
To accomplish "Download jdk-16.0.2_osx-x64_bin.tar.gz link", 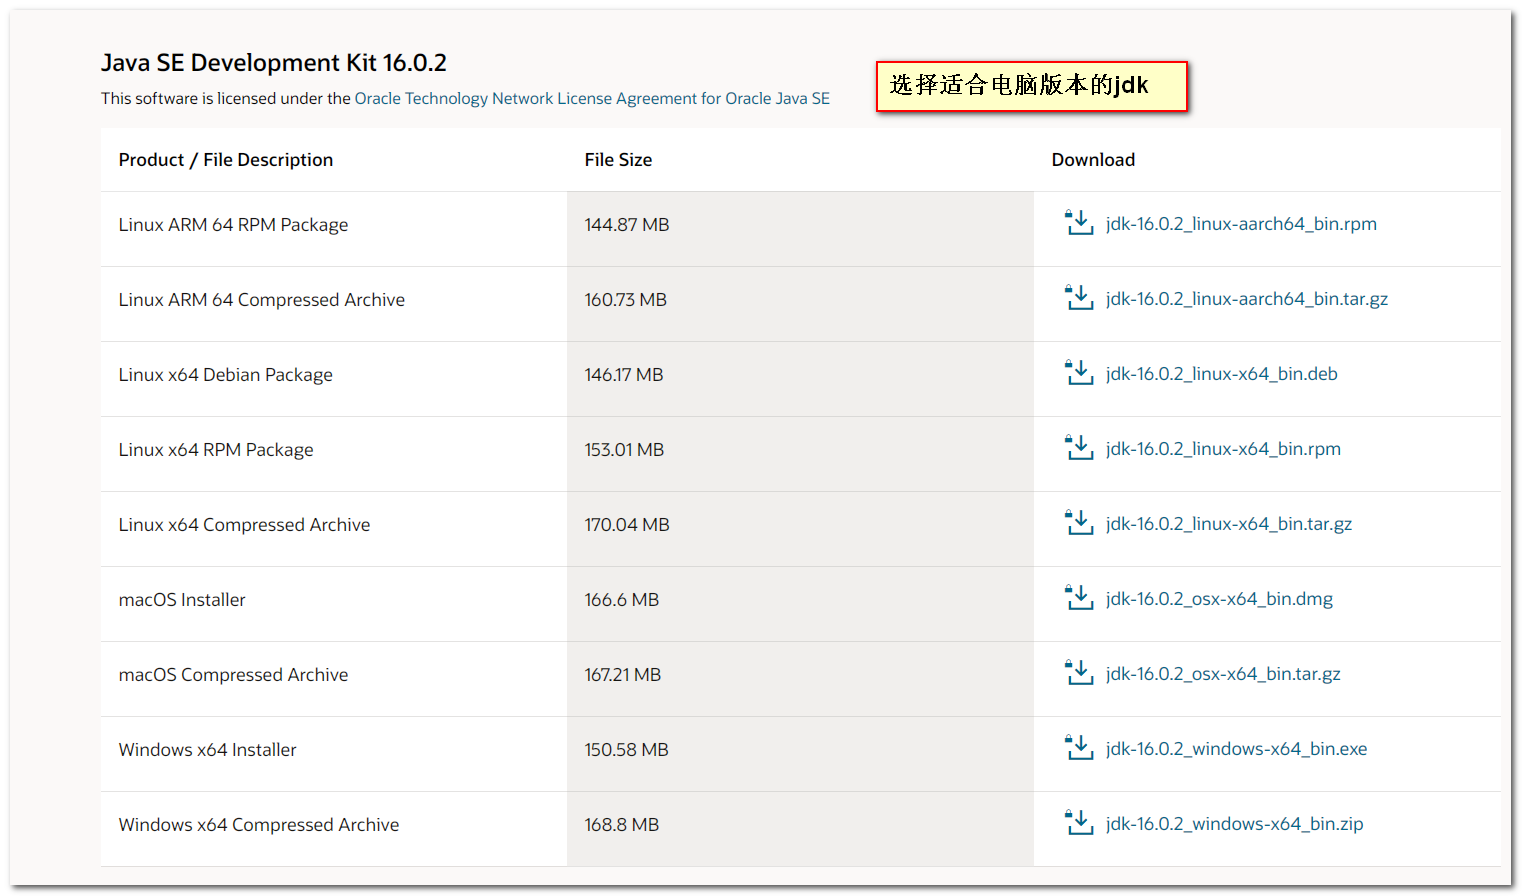I will pos(1223,674).
